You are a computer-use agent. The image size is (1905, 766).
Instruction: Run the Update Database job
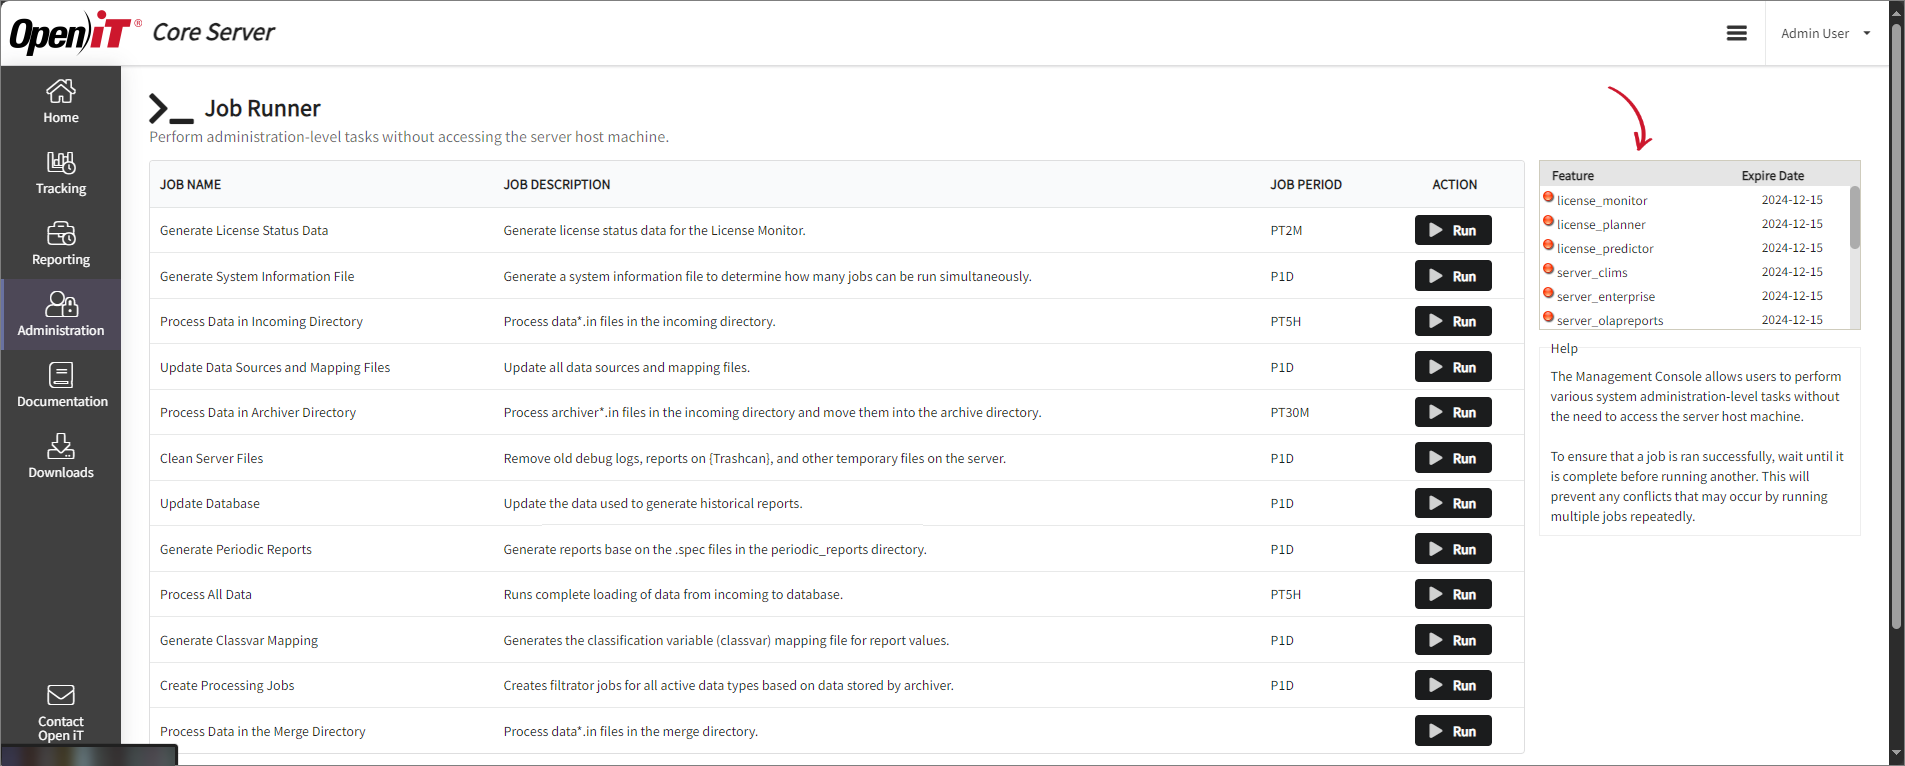point(1452,503)
